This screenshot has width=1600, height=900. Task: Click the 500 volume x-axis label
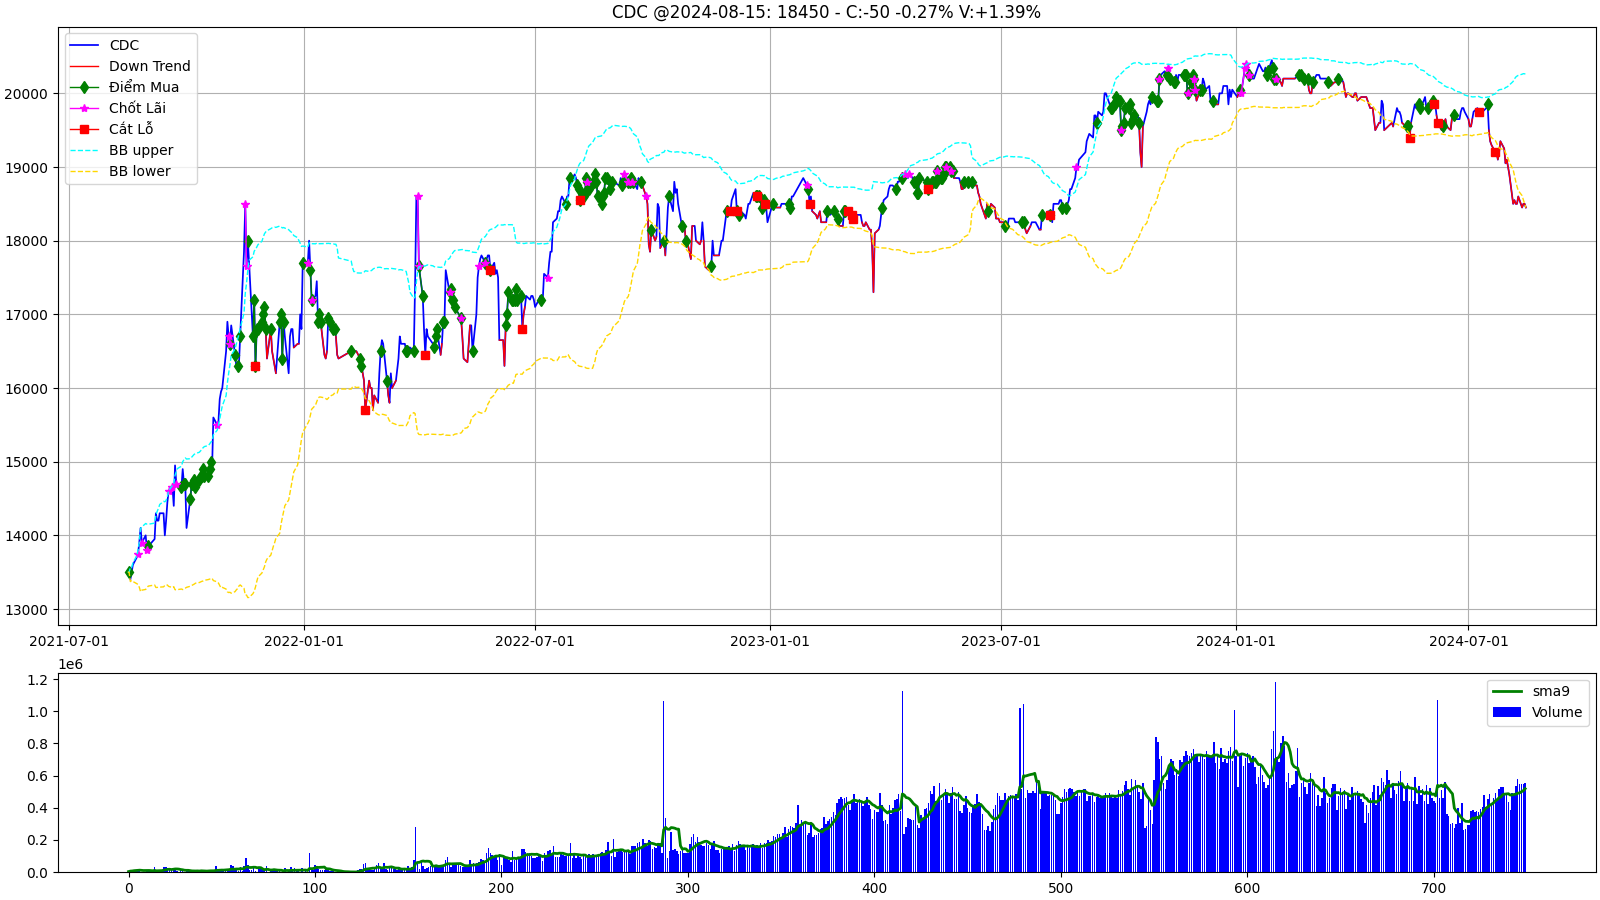pos(1061,888)
